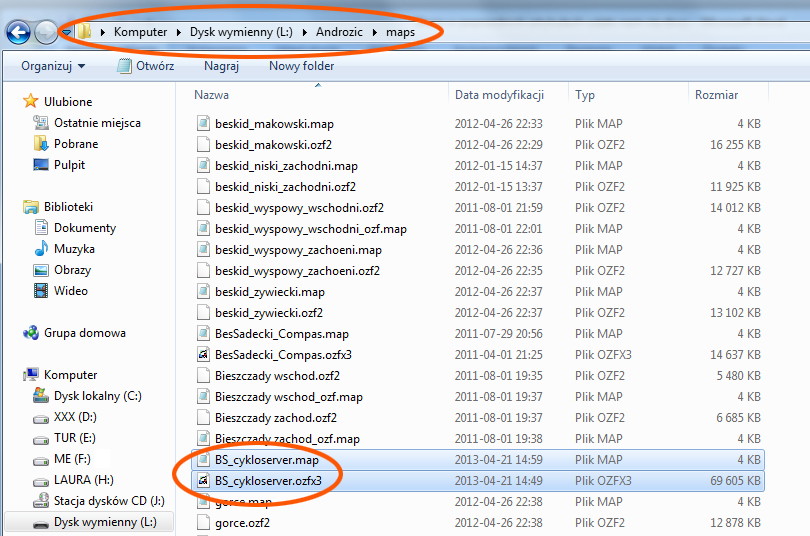The image size is (810, 536).
Task: Select Dysk wymienny (L:) breadcrumb segment
Action: 241,32
